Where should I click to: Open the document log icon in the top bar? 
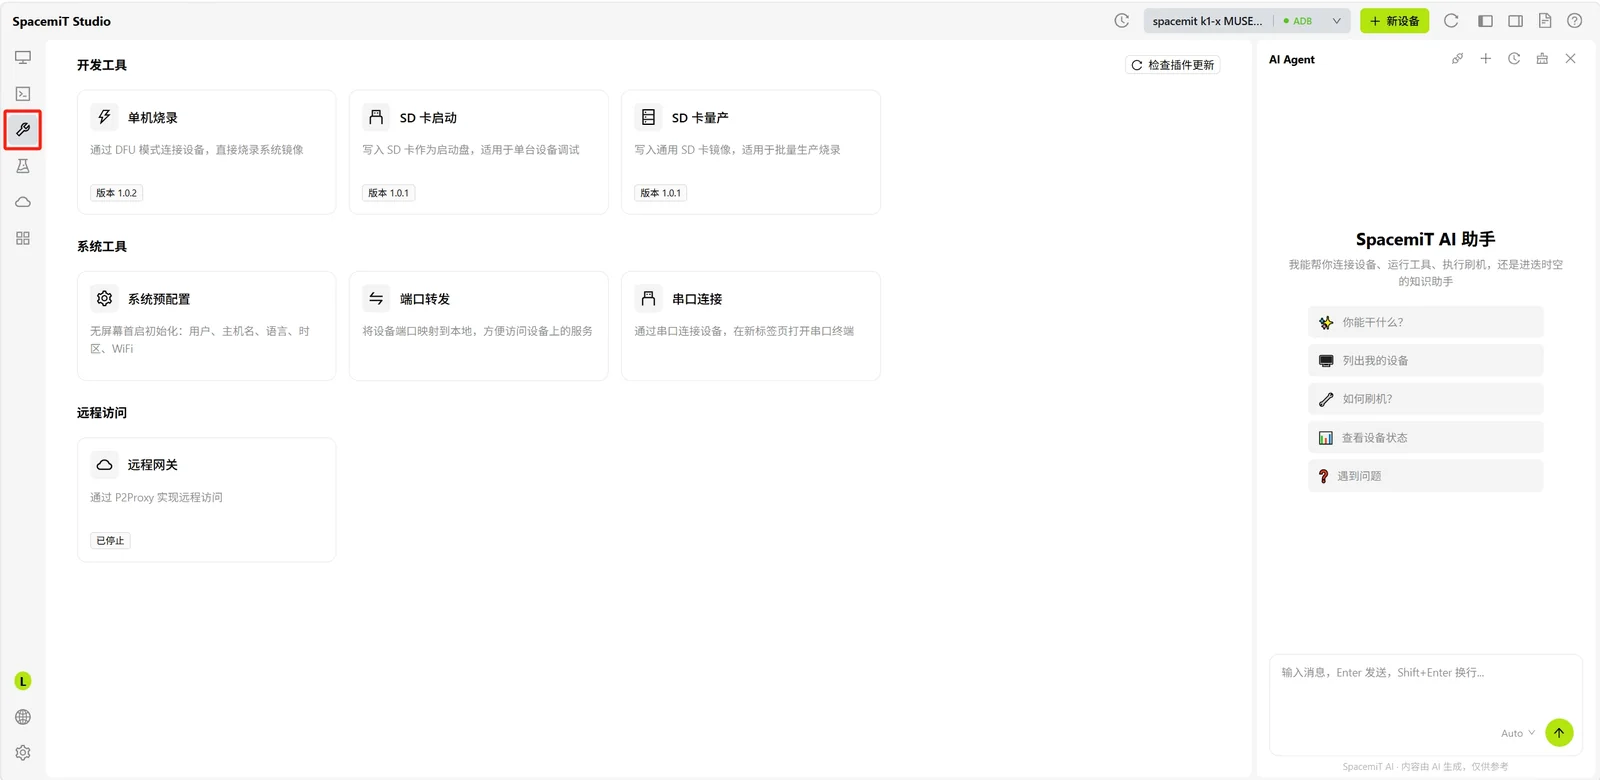(x=1545, y=21)
